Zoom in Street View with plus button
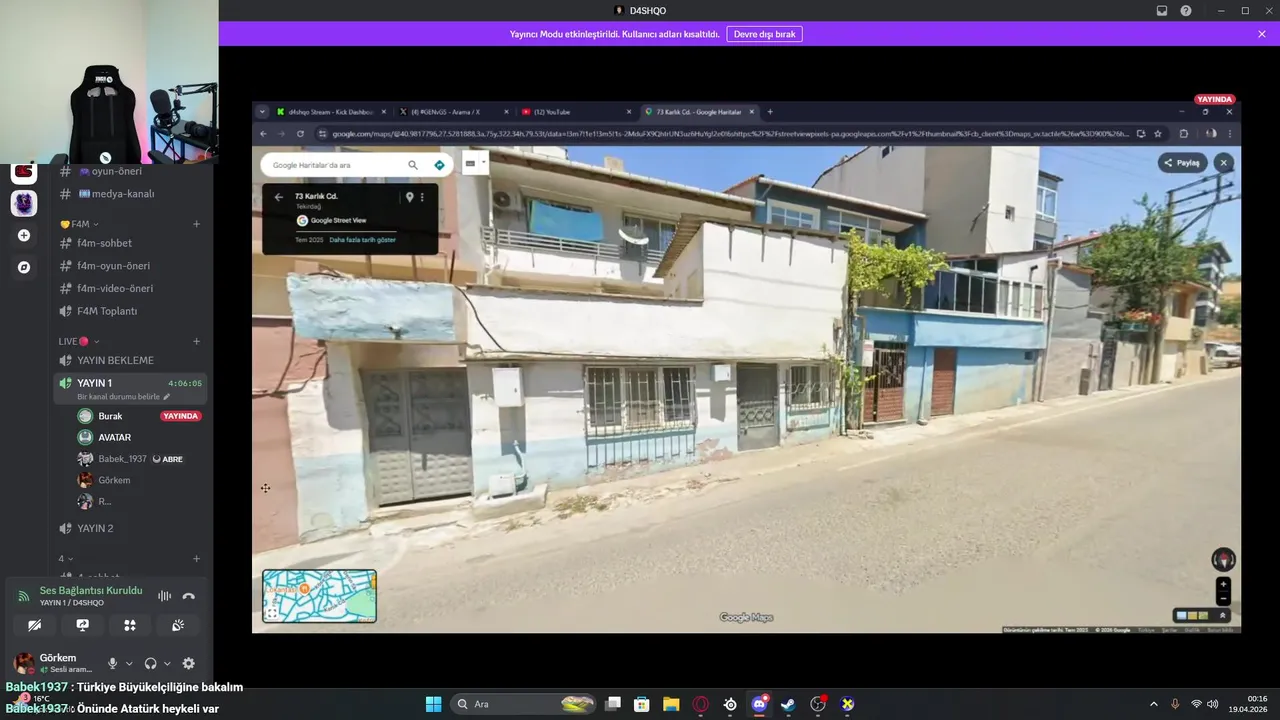This screenshot has height=720, width=1280. [x=1223, y=584]
